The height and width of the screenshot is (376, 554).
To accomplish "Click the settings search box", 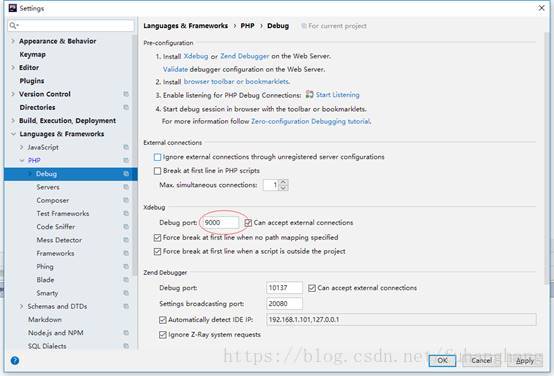I will 71,25.
